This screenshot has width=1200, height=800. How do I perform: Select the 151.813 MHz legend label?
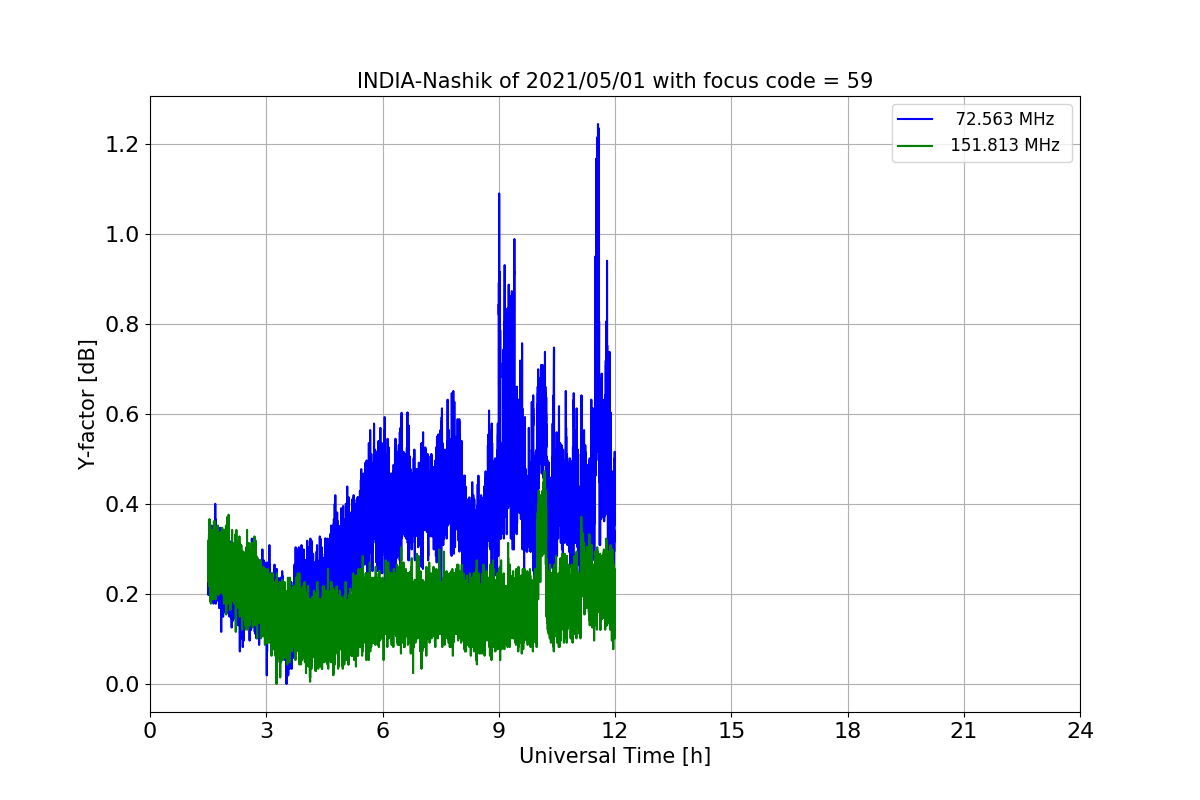(x=1005, y=145)
